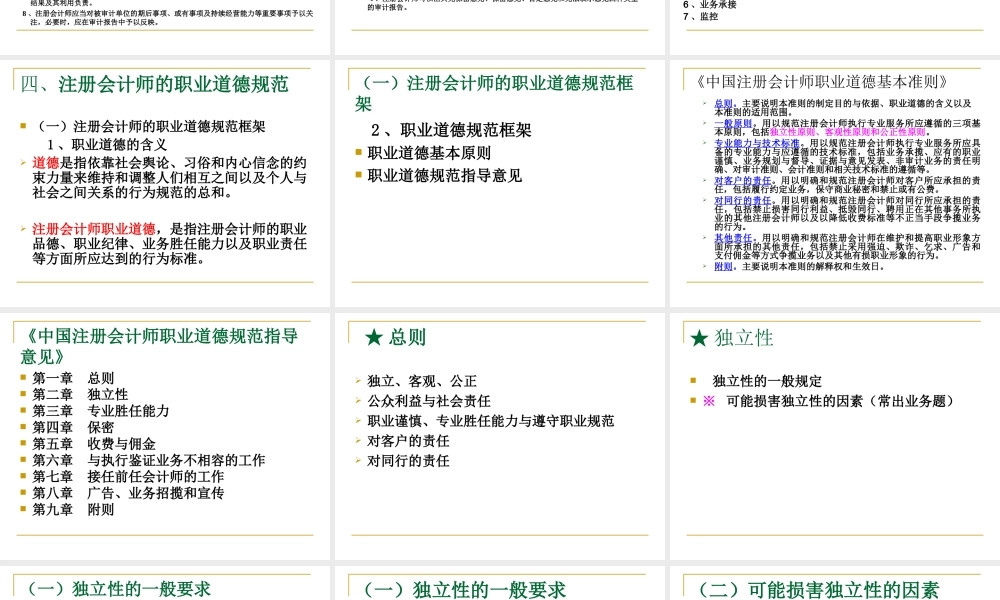Open the 《中国注册会计师职业道德规范指导意见》 slide title
Image resolution: width=1000 pixels, height=600 pixels.
(158, 345)
